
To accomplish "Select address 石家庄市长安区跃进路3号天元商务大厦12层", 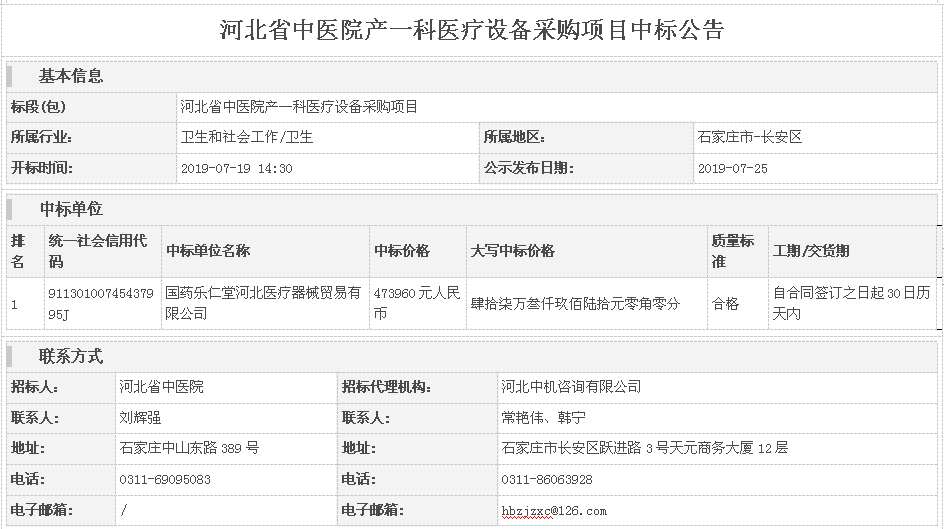I will (x=644, y=448).
